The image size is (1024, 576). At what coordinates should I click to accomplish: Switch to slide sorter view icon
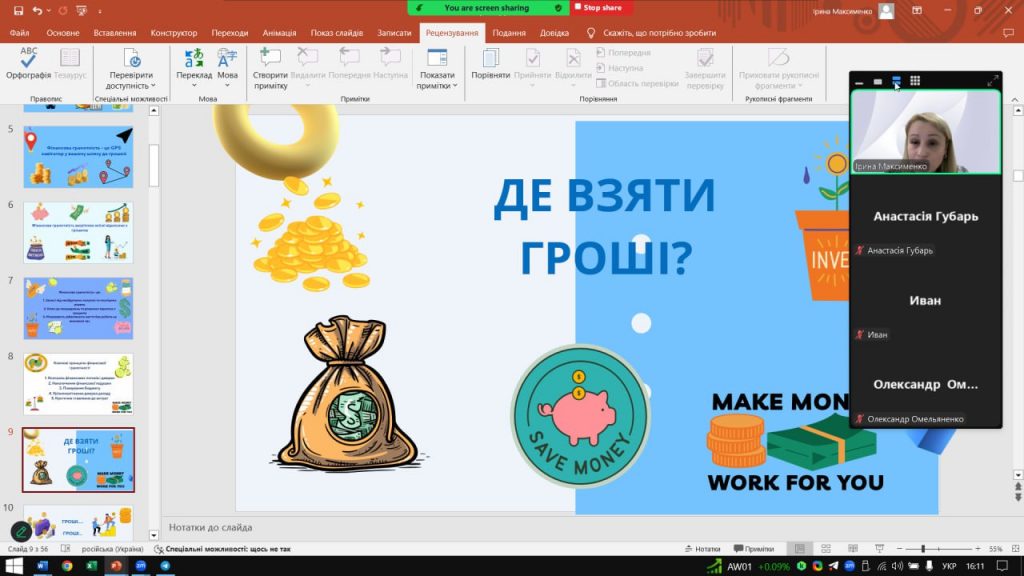825,549
